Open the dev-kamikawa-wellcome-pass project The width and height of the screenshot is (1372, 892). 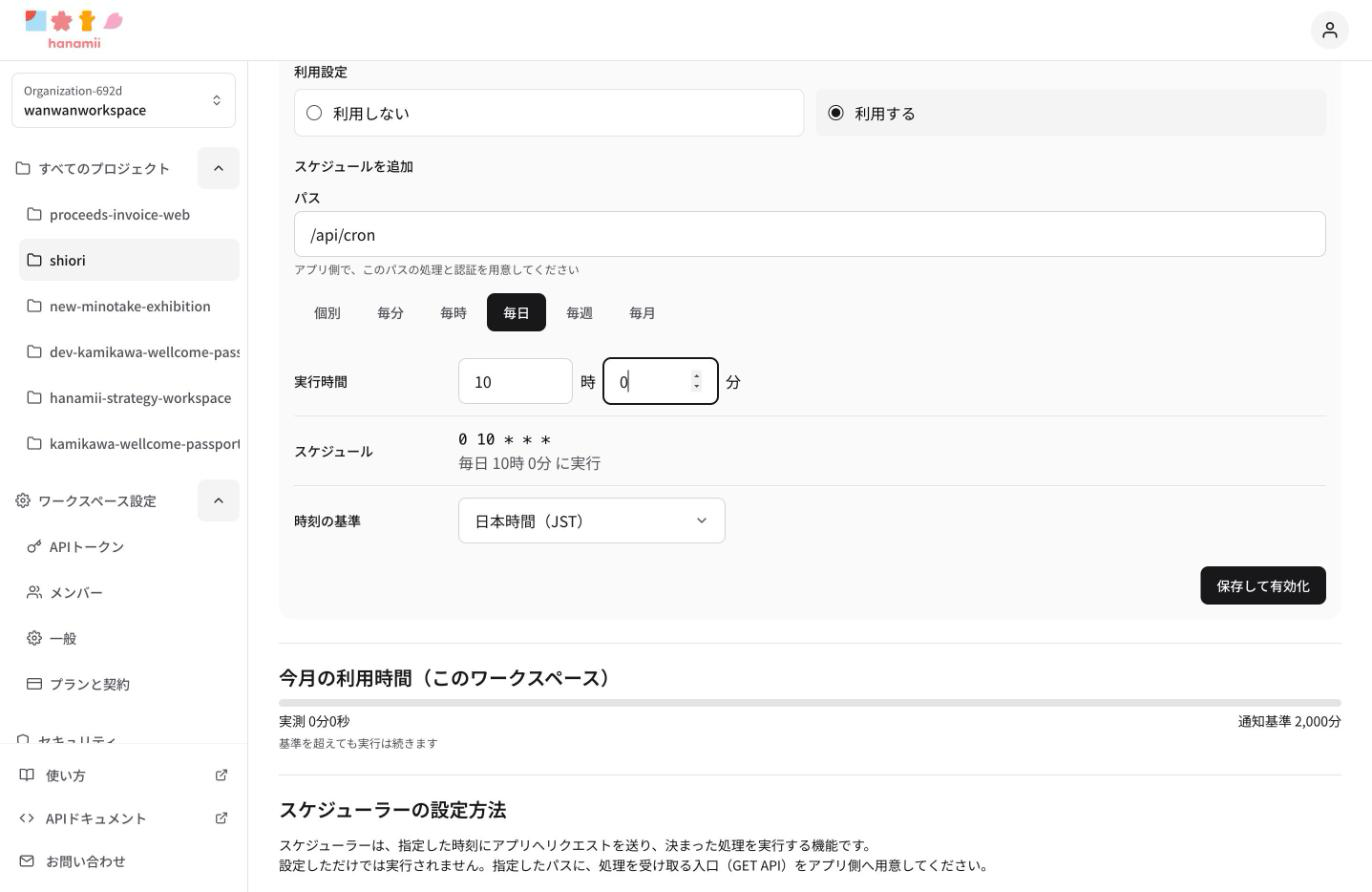129,352
